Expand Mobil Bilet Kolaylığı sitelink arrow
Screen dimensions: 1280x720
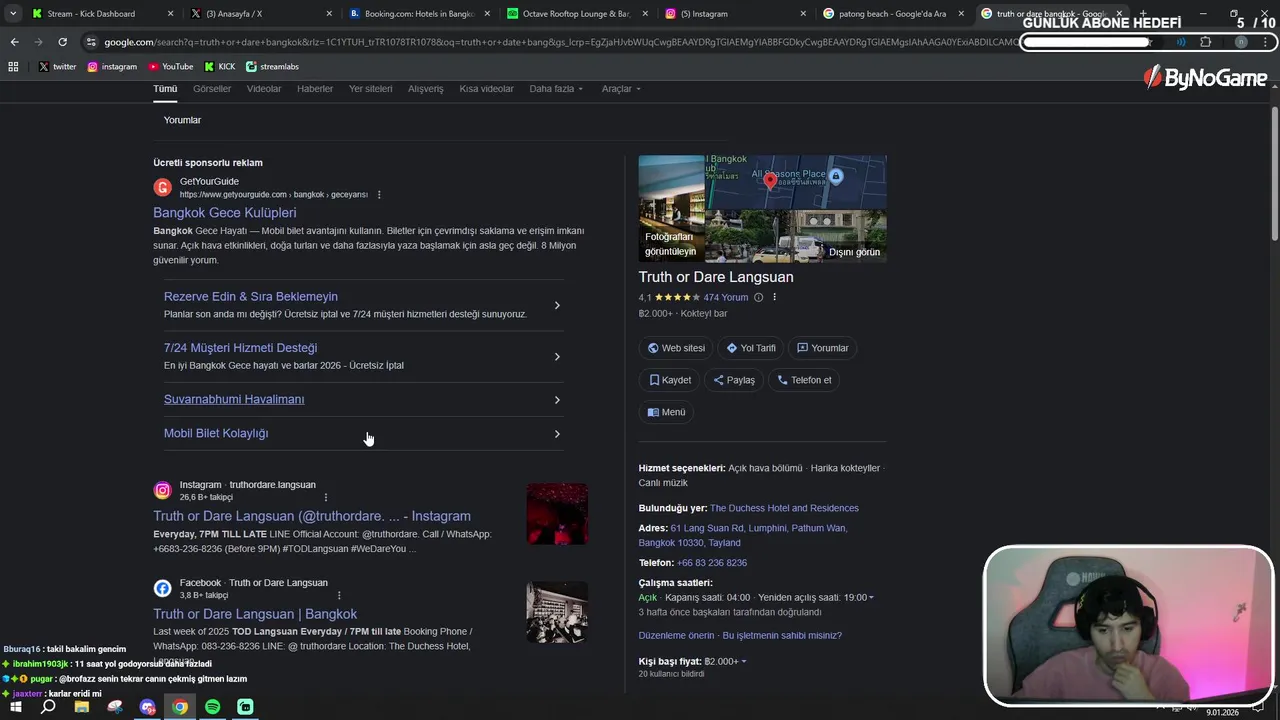tap(557, 434)
